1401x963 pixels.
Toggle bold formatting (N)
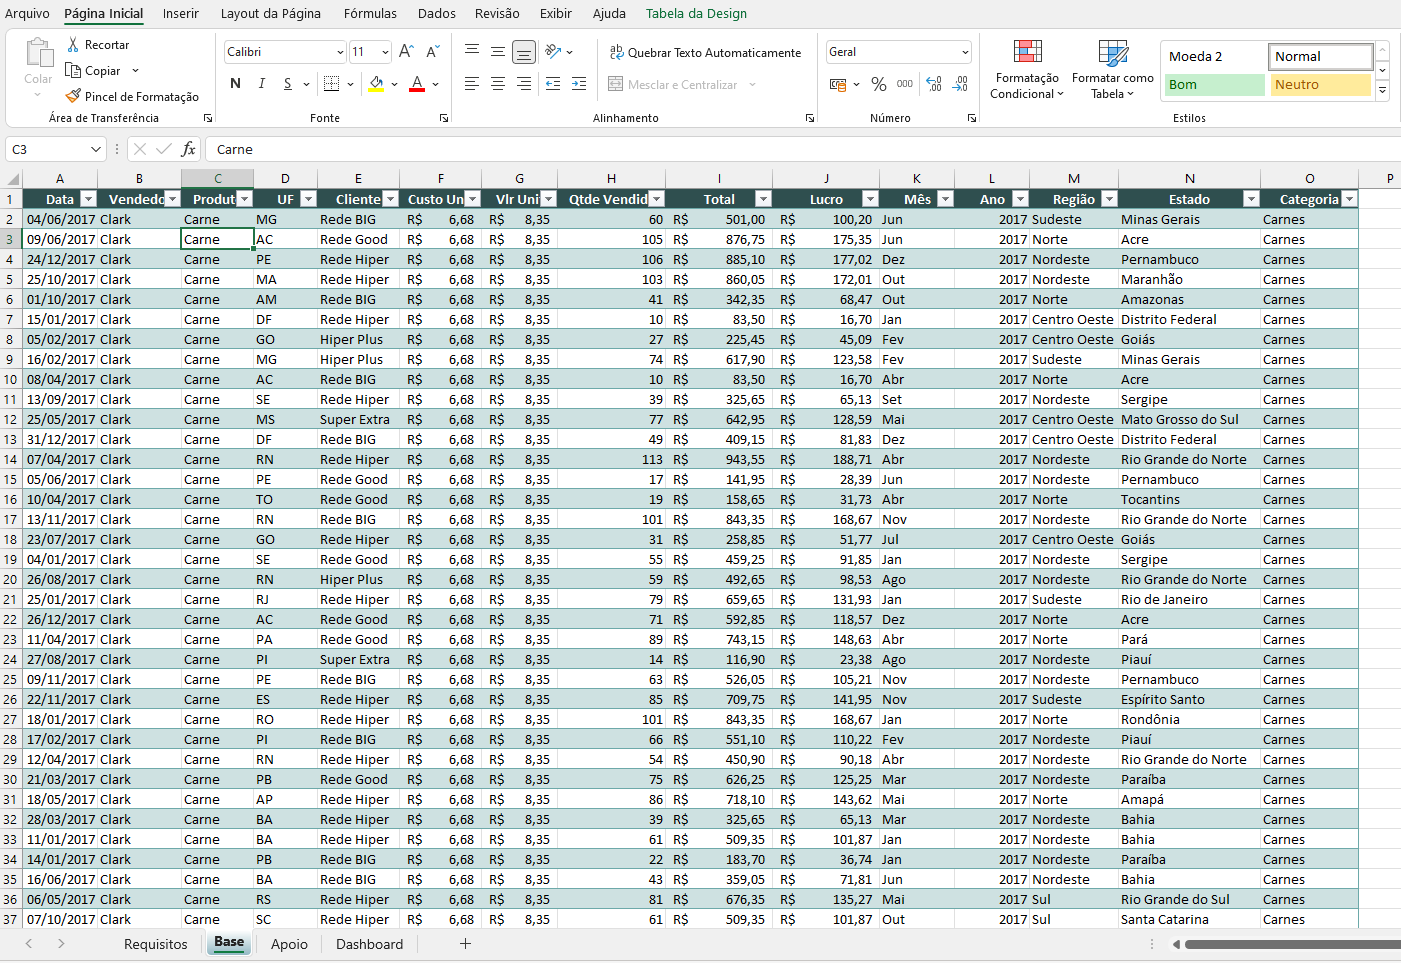[x=235, y=84]
